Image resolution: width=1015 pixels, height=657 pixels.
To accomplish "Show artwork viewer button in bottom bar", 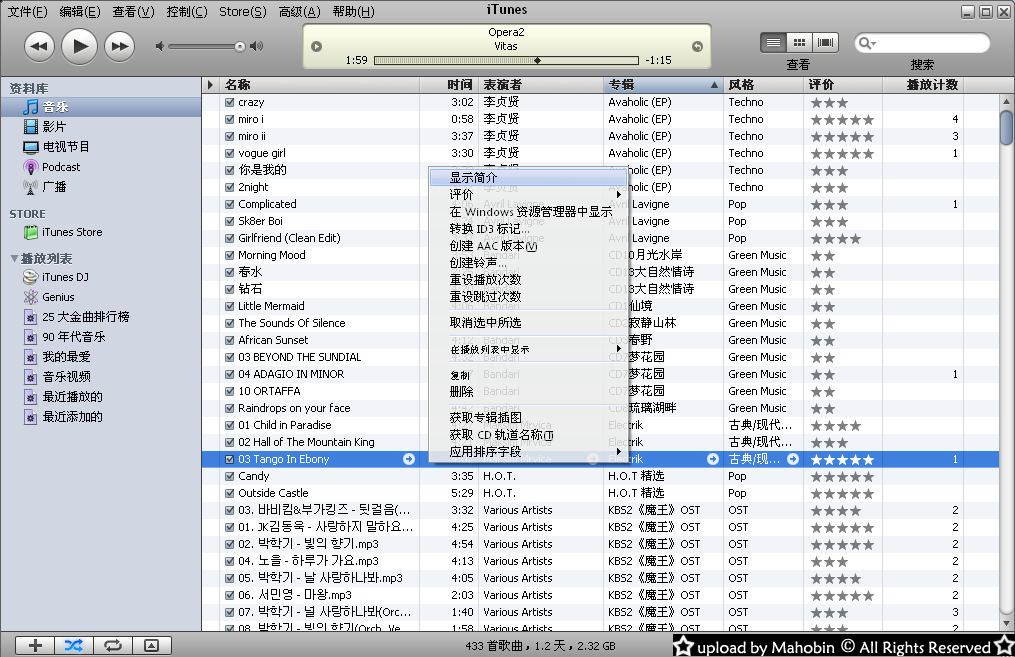I will coord(151,645).
